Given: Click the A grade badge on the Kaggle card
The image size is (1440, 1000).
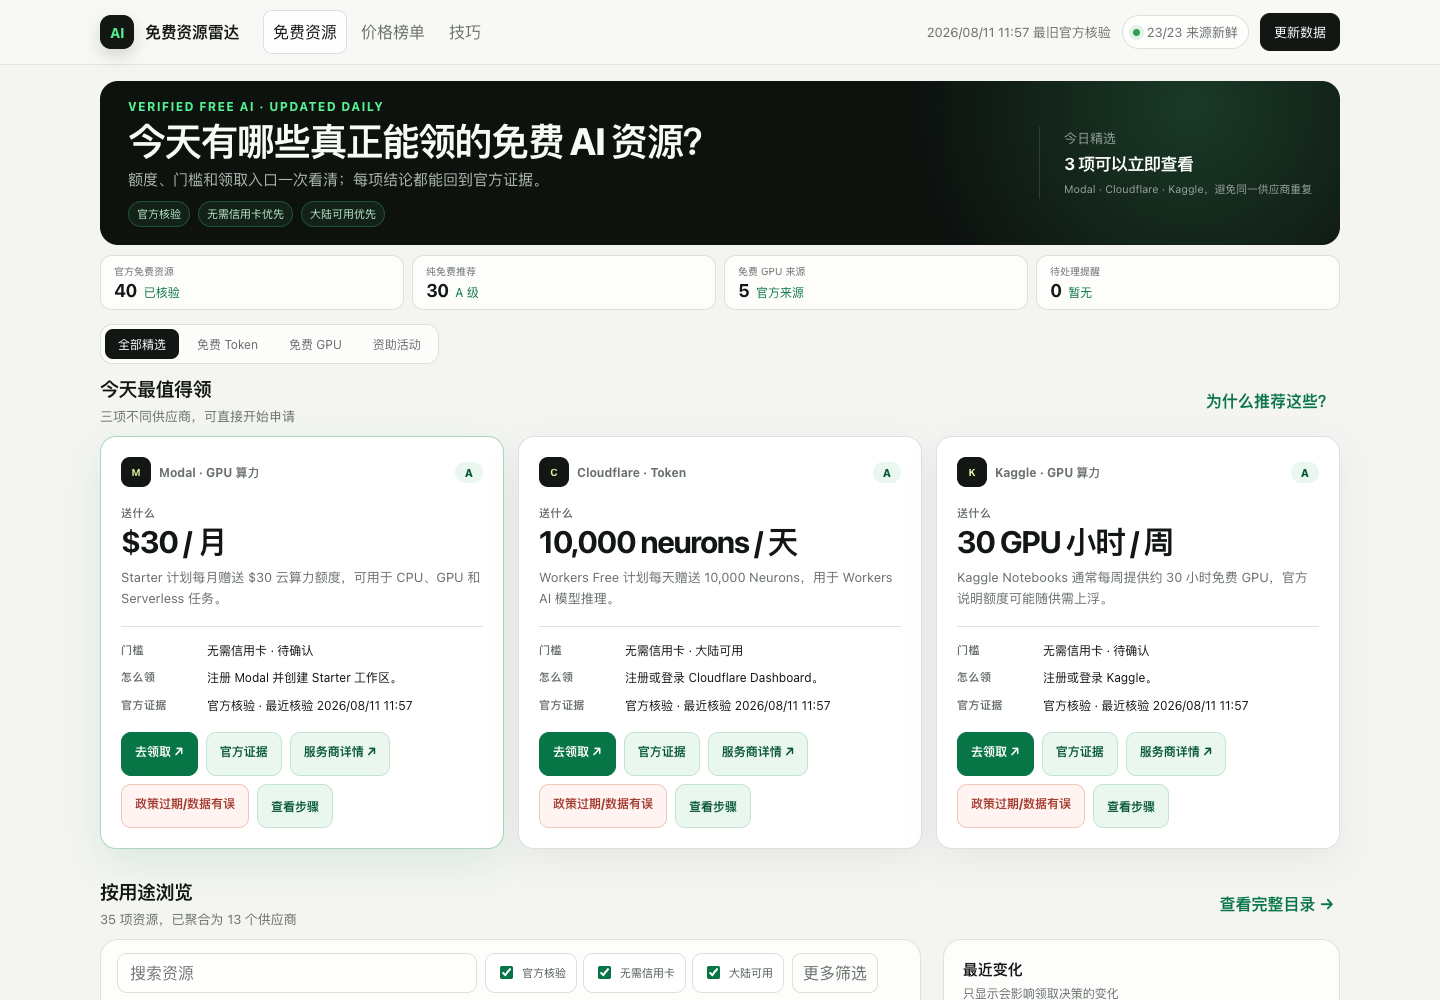Looking at the screenshot, I should point(1305,473).
